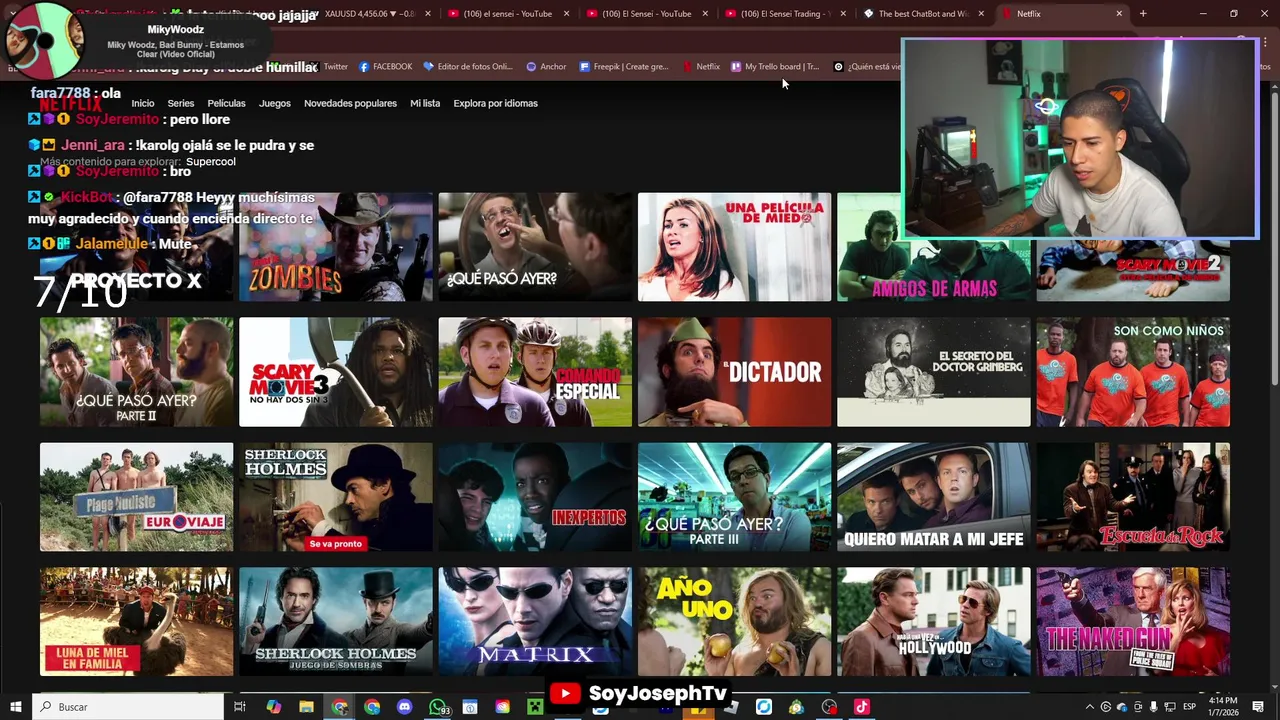Open FACEBOOK bookmark
The image size is (1280, 720).
(385, 67)
